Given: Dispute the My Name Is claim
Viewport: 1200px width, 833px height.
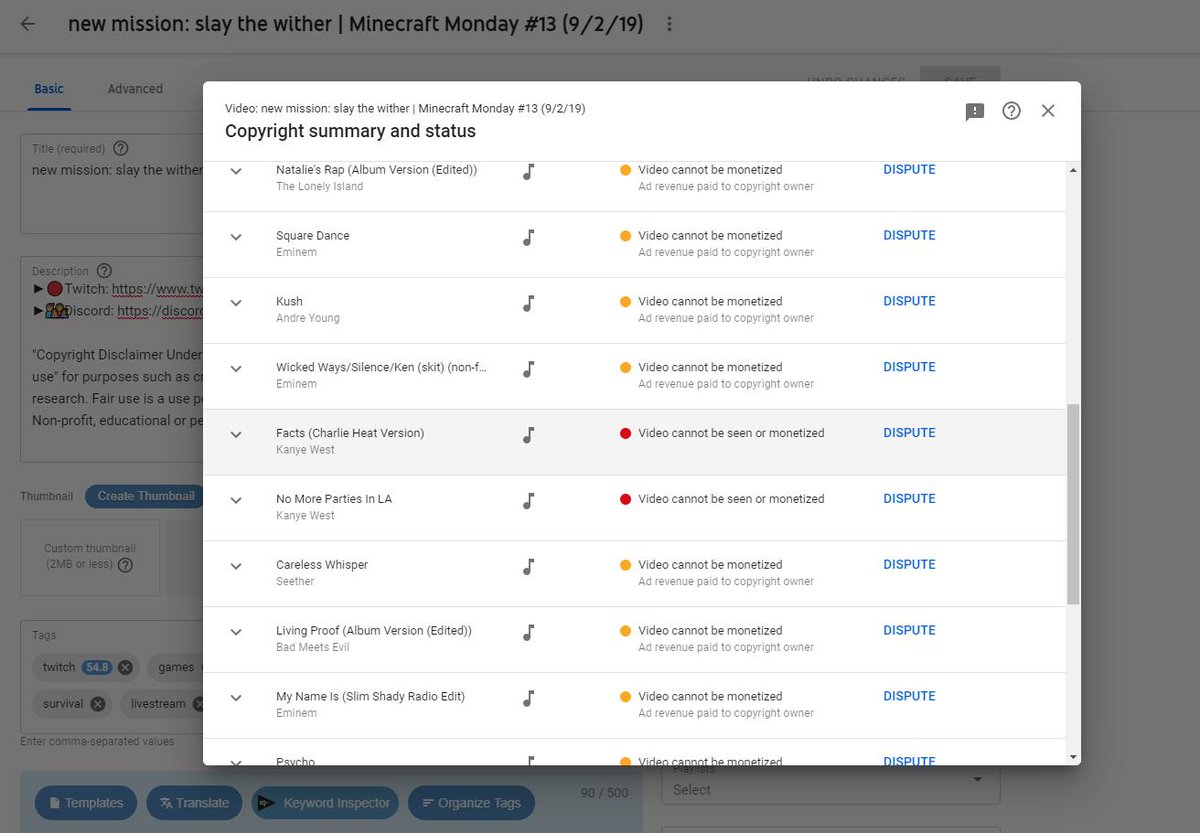Looking at the screenshot, I should coord(909,697).
